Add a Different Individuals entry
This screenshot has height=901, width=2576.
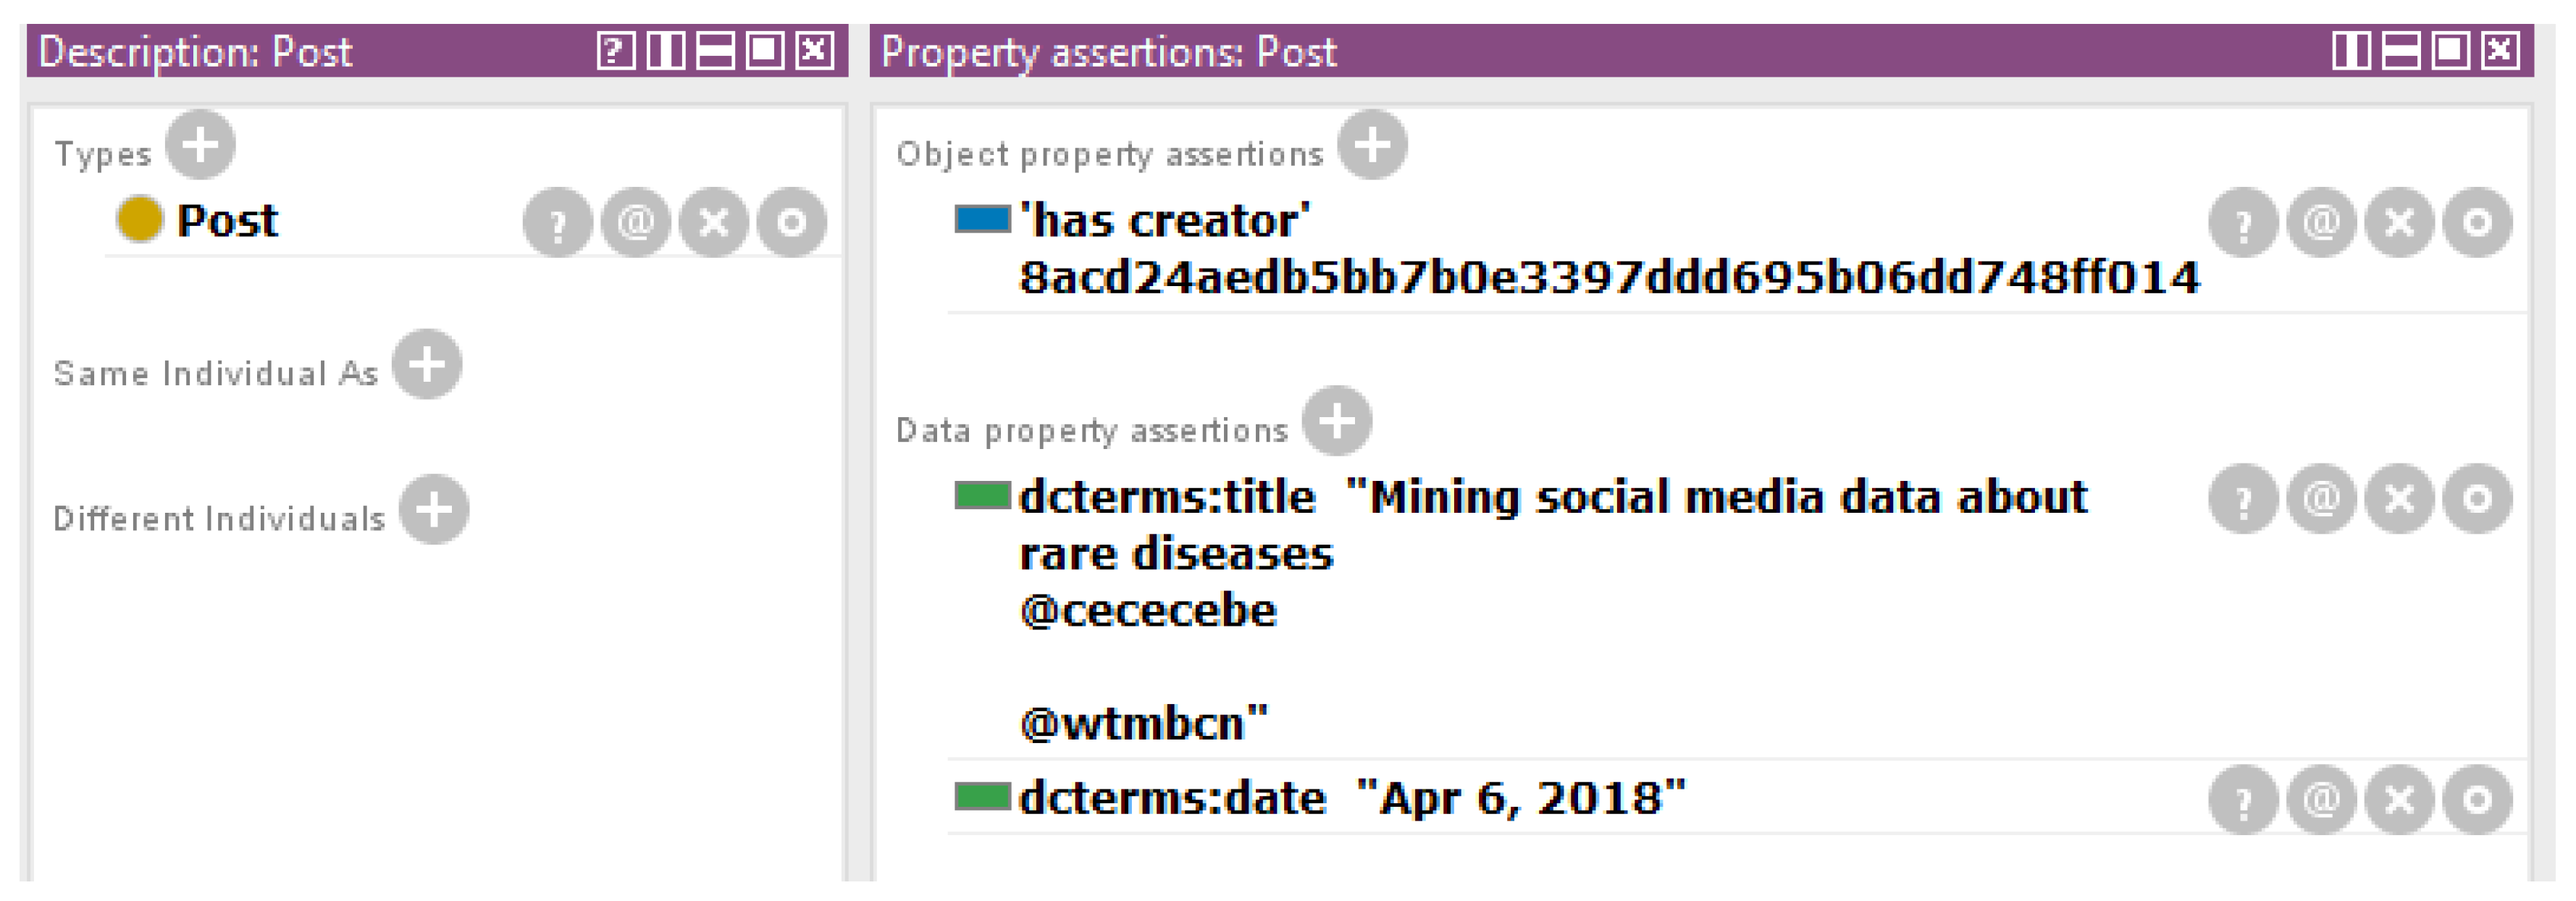click(434, 510)
